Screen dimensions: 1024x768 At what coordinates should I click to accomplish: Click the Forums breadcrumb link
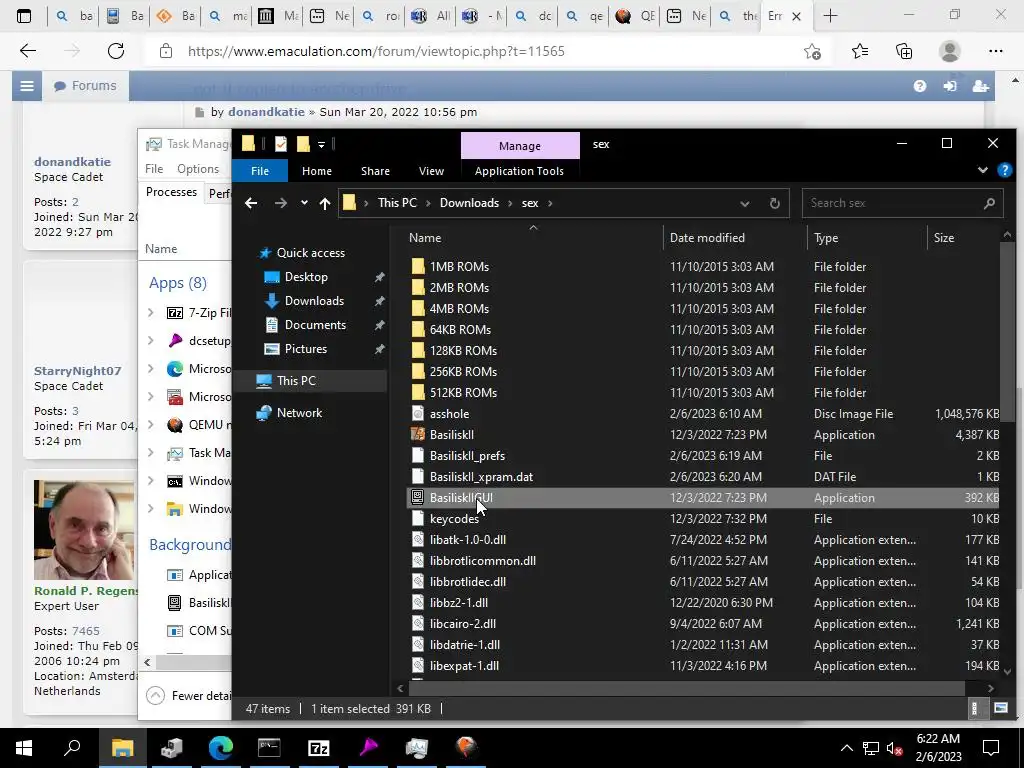pos(86,86)
